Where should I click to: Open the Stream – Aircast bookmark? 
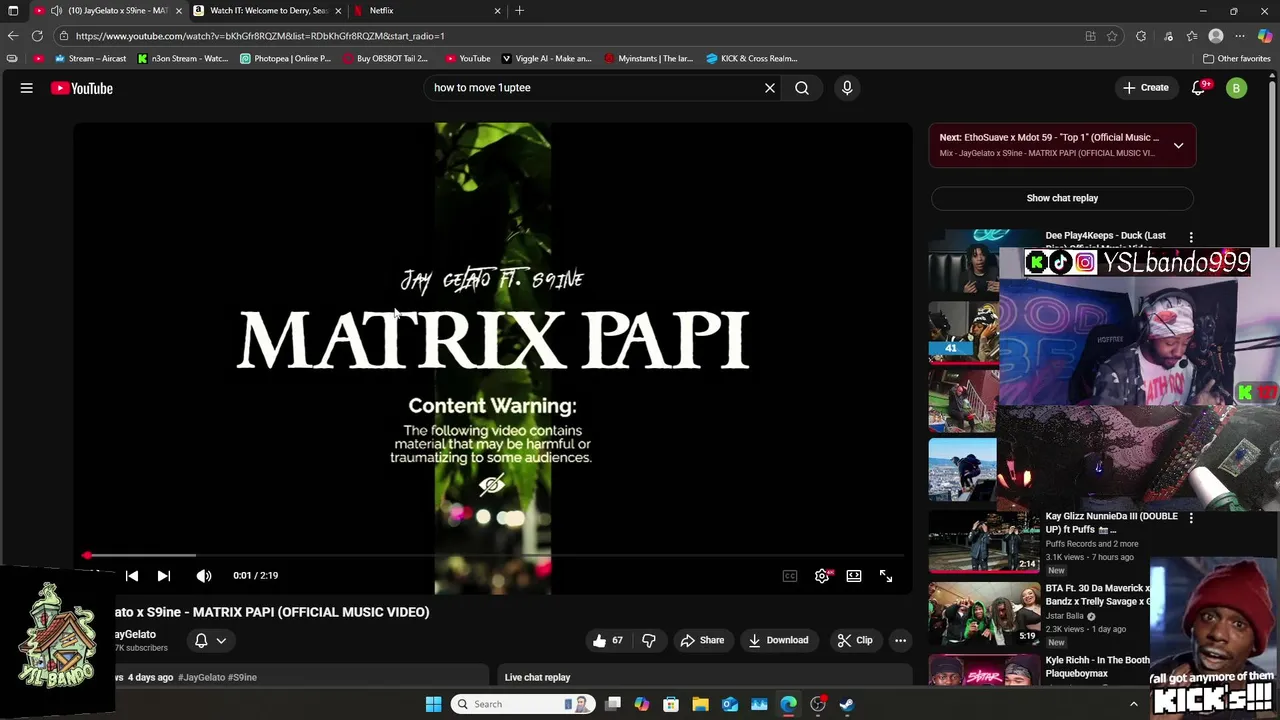pos(90,58)
